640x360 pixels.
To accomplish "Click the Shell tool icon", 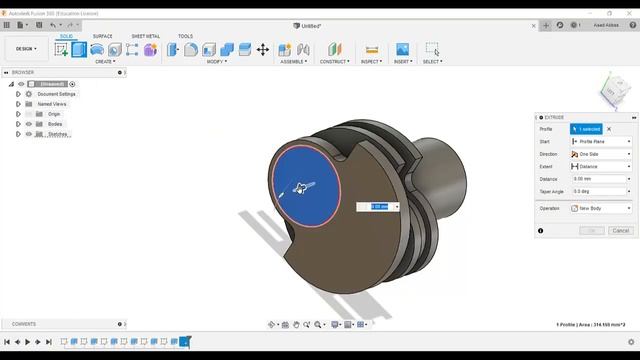I will (209, 50).
